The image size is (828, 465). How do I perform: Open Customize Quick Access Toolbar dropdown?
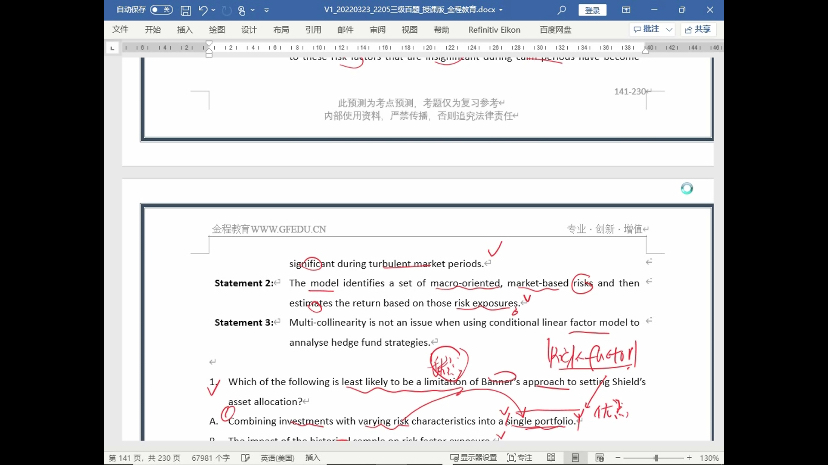pyautogui.click(x=266, y=10)
